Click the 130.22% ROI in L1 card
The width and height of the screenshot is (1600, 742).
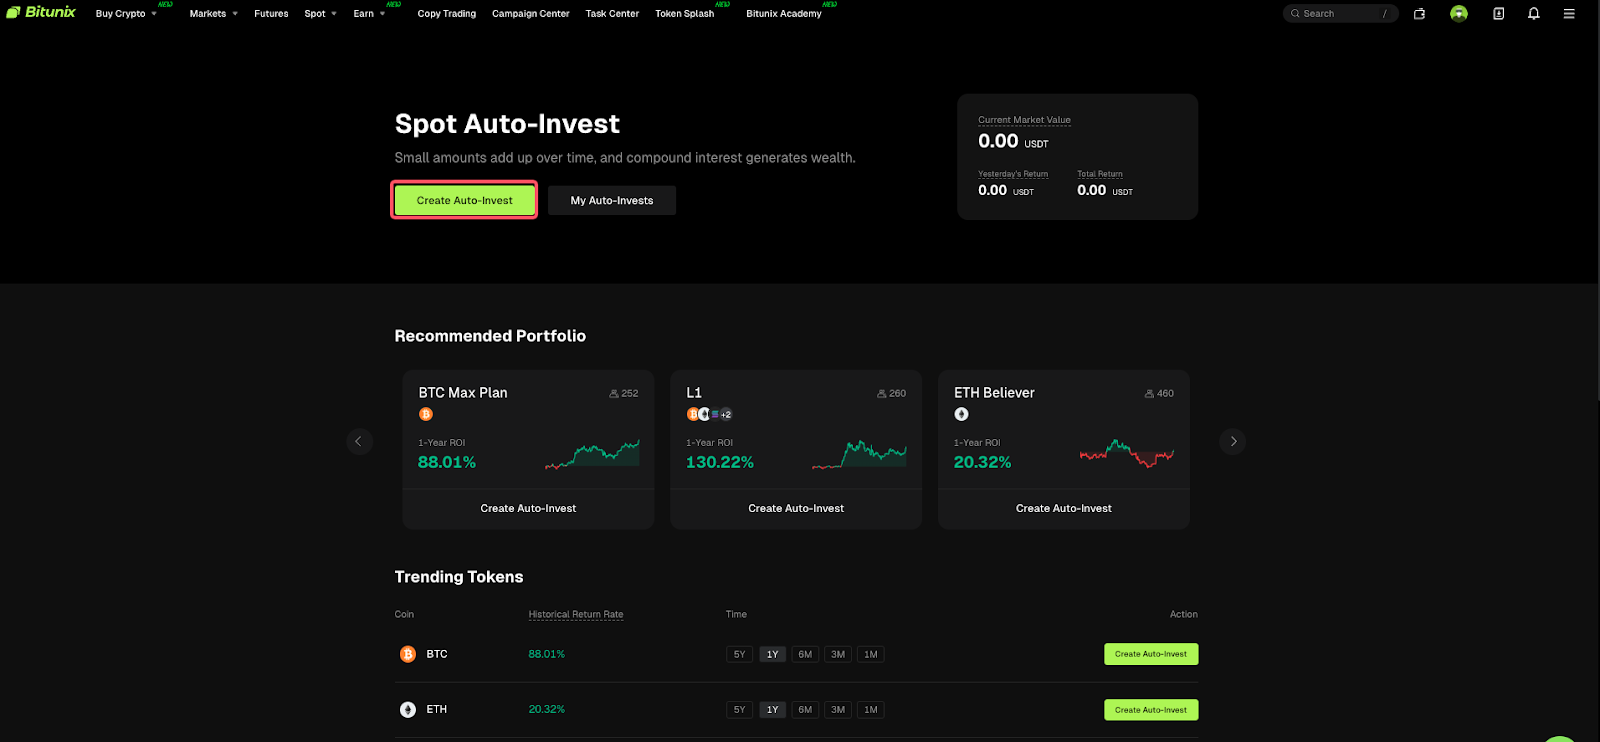click(x=720, y=462)
